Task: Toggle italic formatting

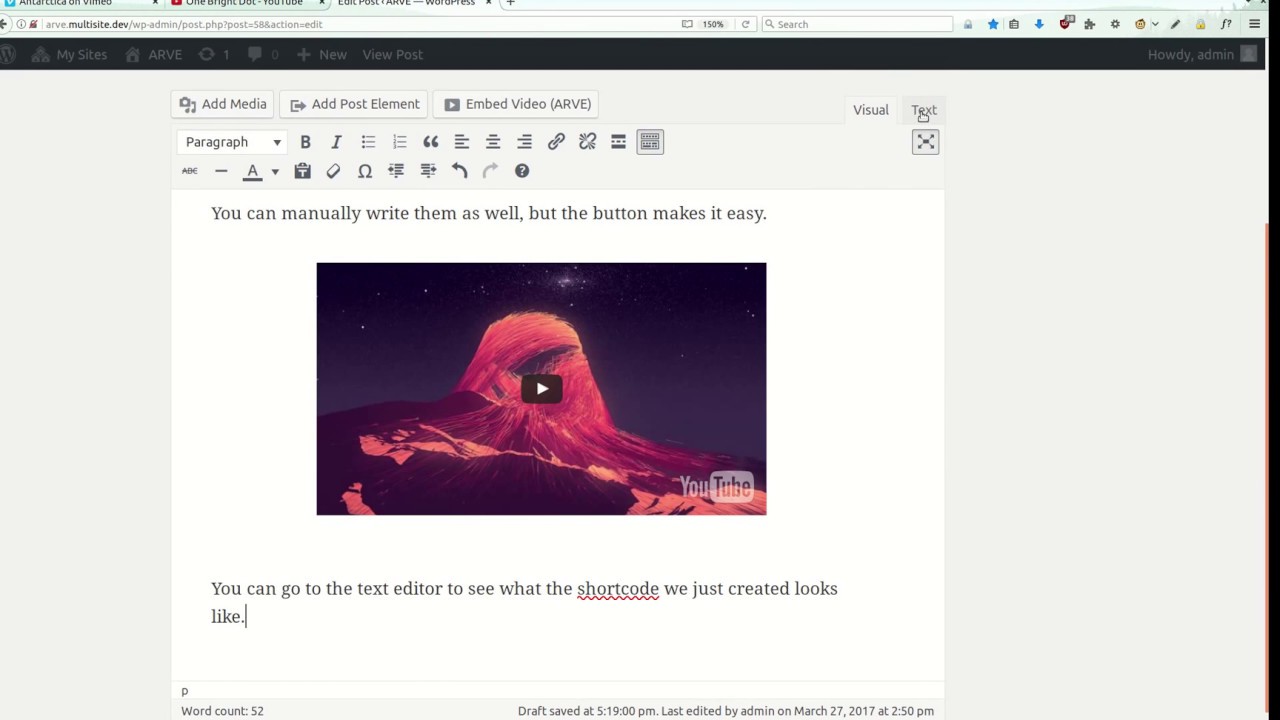Action: [337, 142]
